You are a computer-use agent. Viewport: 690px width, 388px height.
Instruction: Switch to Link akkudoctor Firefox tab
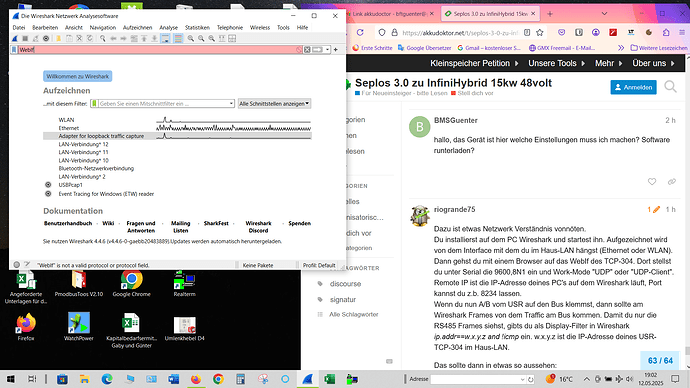point(390,14)
